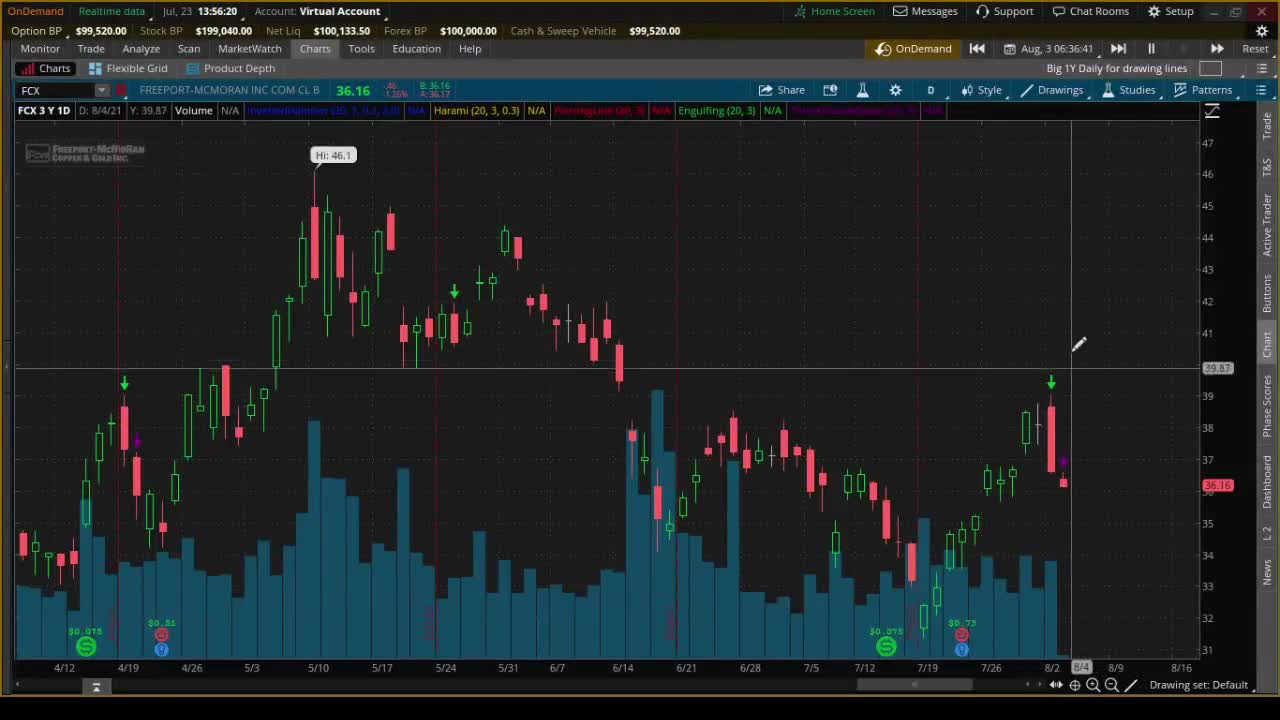Switch to the Trade tab
The image size is (1280, 720).
point(91,48)
